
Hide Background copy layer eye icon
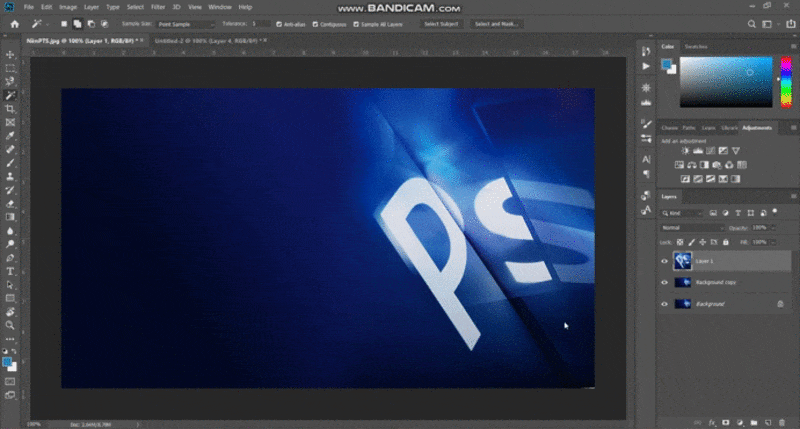click(664, 282)
